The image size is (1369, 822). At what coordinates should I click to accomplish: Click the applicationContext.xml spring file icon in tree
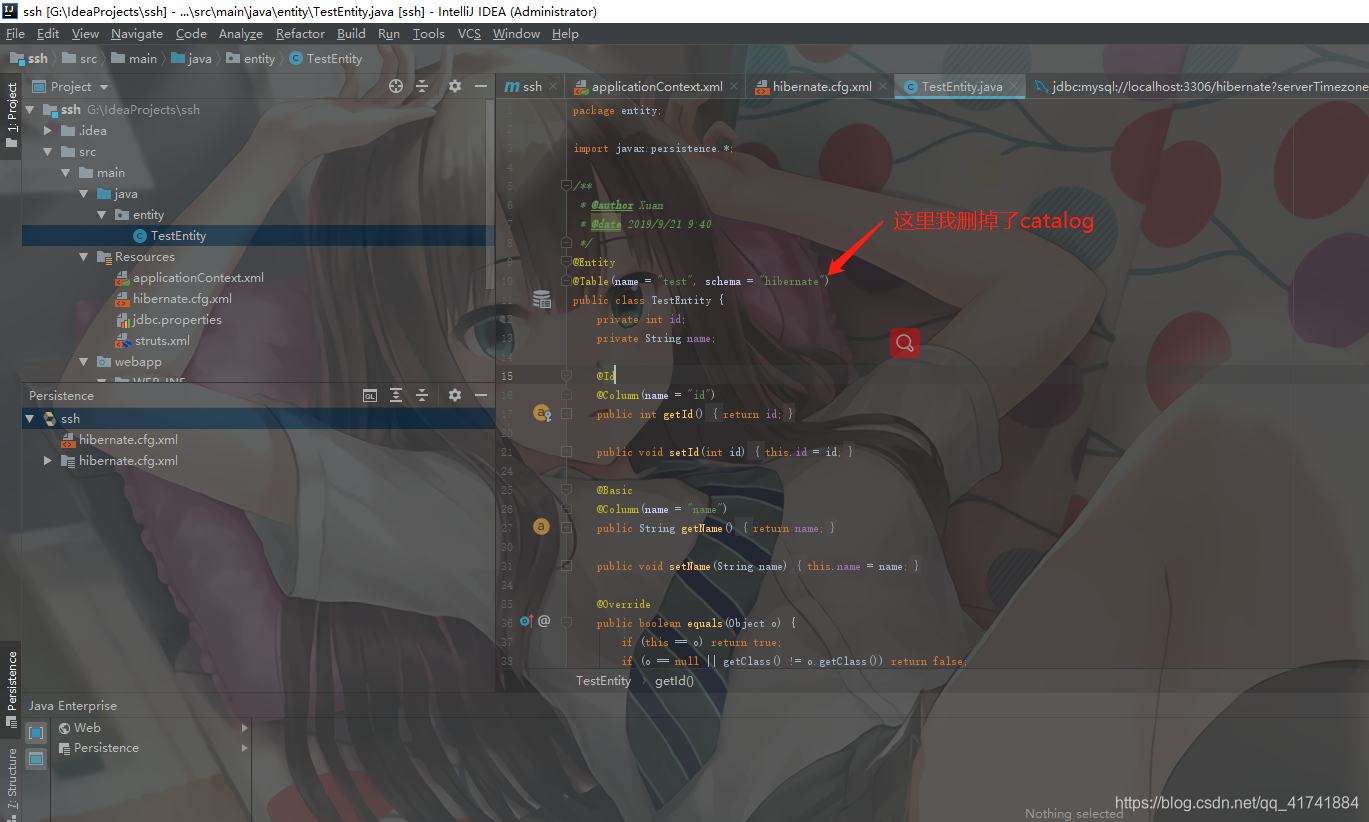tap(122, 277)
